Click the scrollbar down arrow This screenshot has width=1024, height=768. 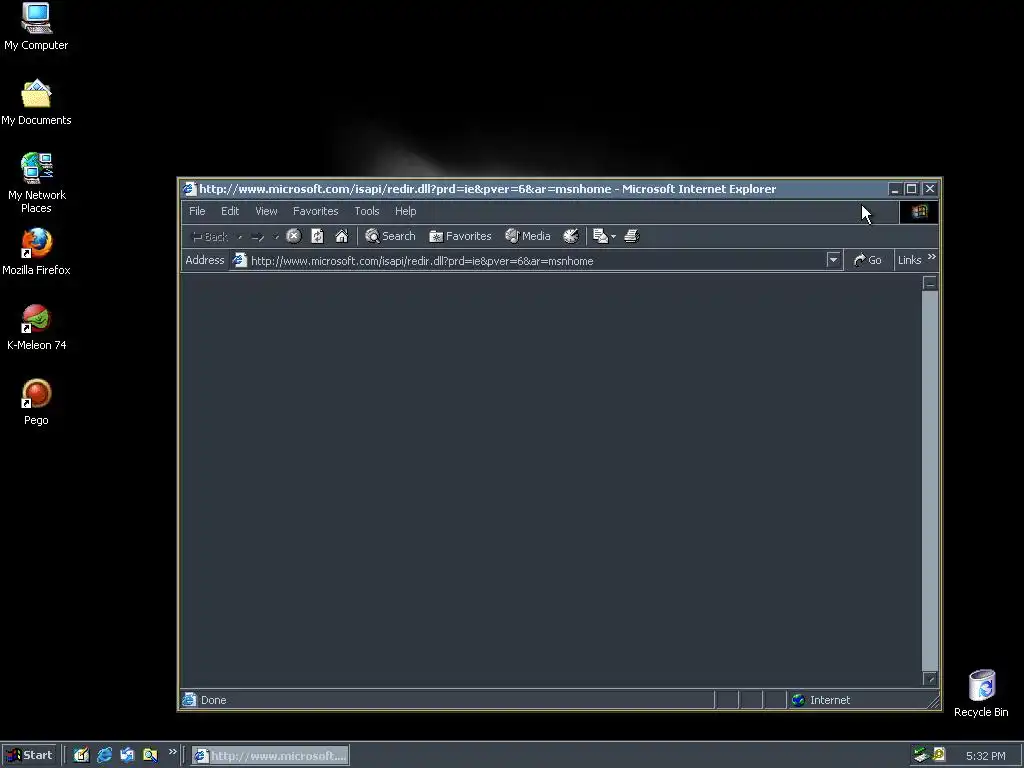pos(930,679)
